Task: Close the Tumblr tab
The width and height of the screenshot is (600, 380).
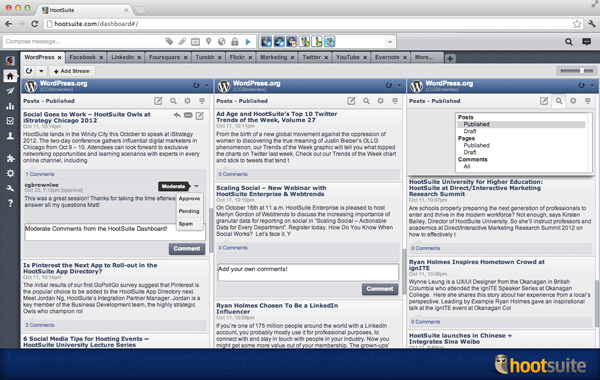Action: coord(220,57)
